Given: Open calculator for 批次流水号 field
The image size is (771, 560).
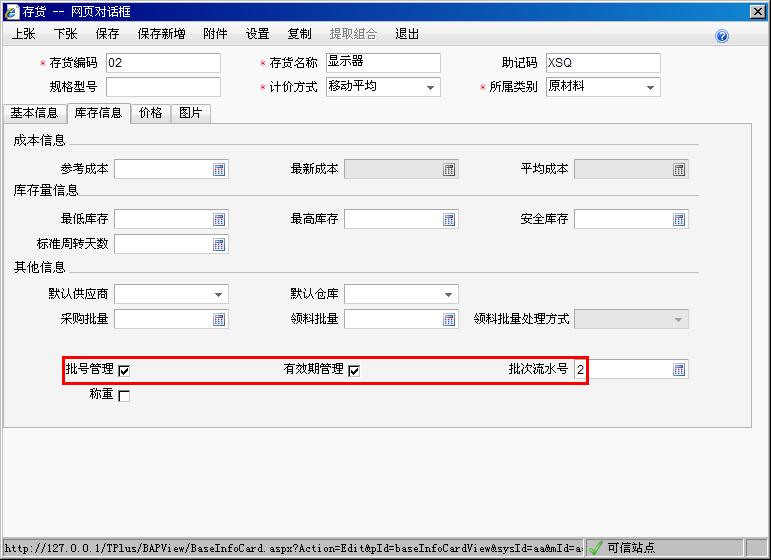Looking at the screenshot, I should tap(679, 370).
